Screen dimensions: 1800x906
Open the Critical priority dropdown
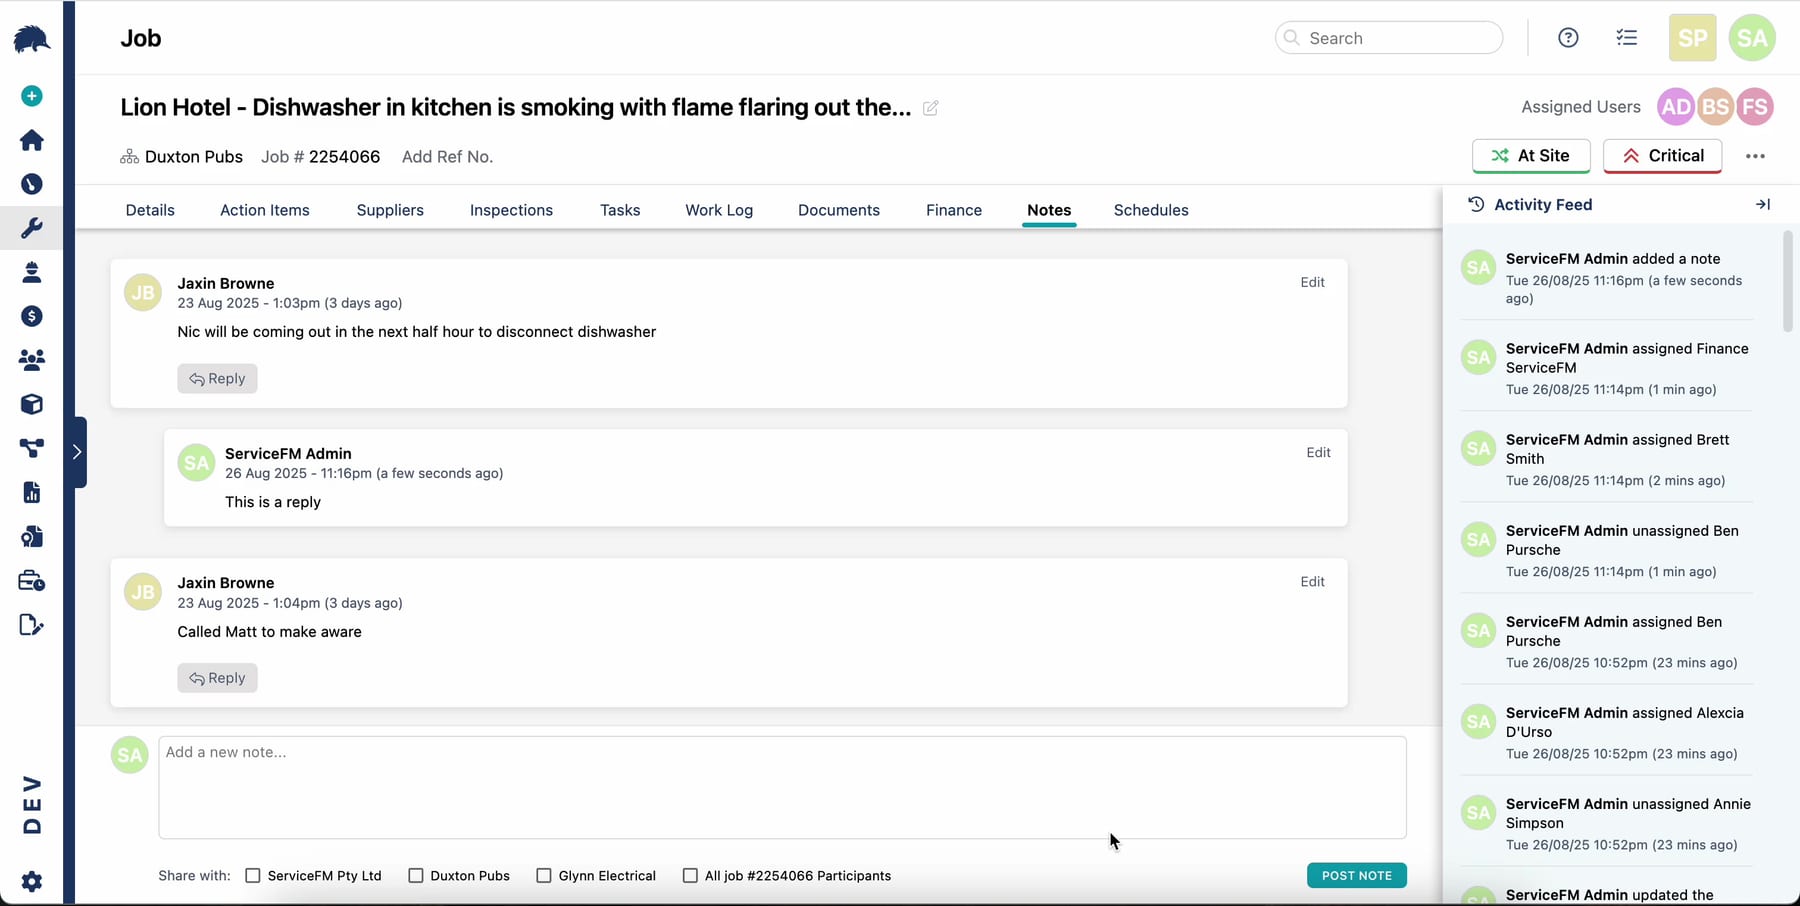click(1662, 156)
